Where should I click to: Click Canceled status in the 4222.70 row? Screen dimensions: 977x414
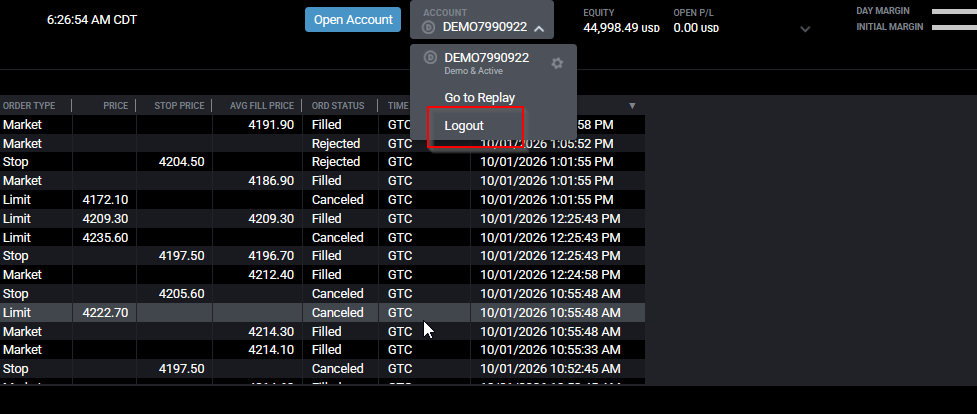(x=338, y=312)
